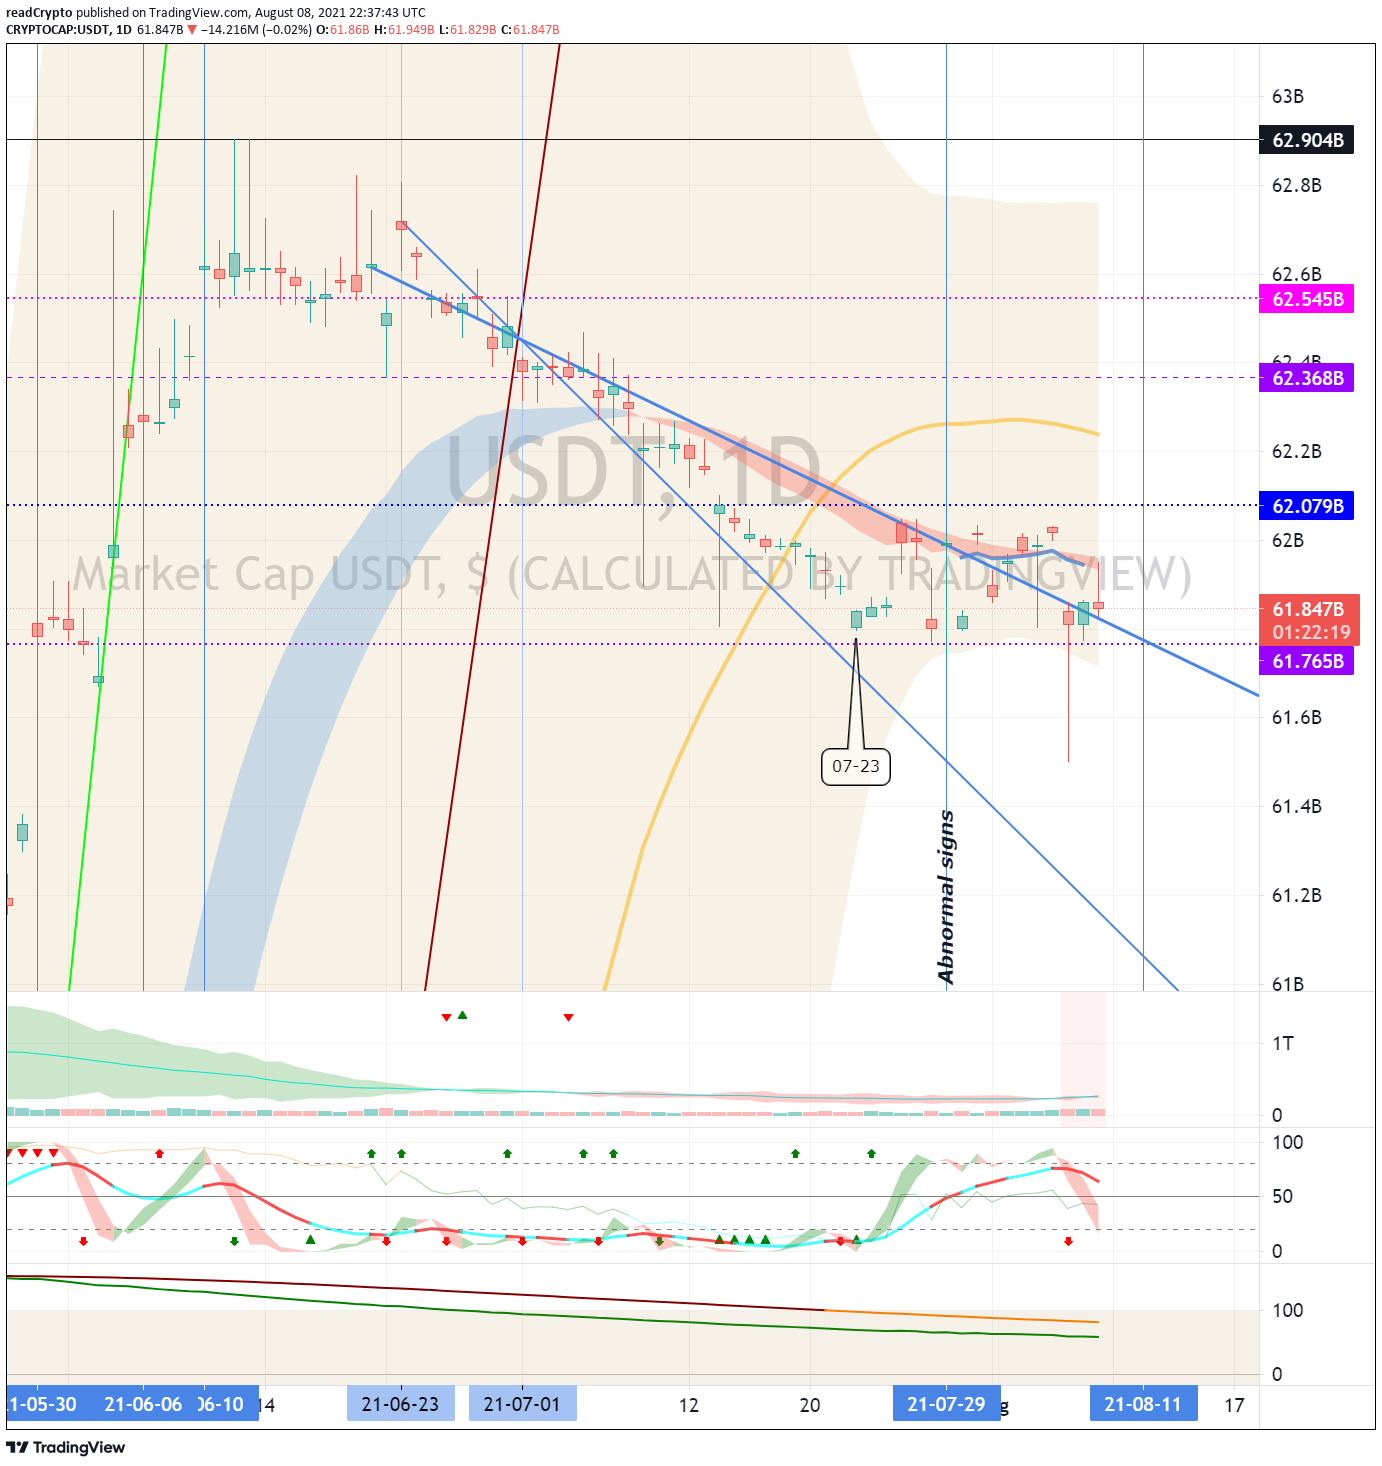Image resolution: width=1382 pixels, height=1466 pixels.
Task: Click the O:61.86B open value
Action: tap(343, 30)
